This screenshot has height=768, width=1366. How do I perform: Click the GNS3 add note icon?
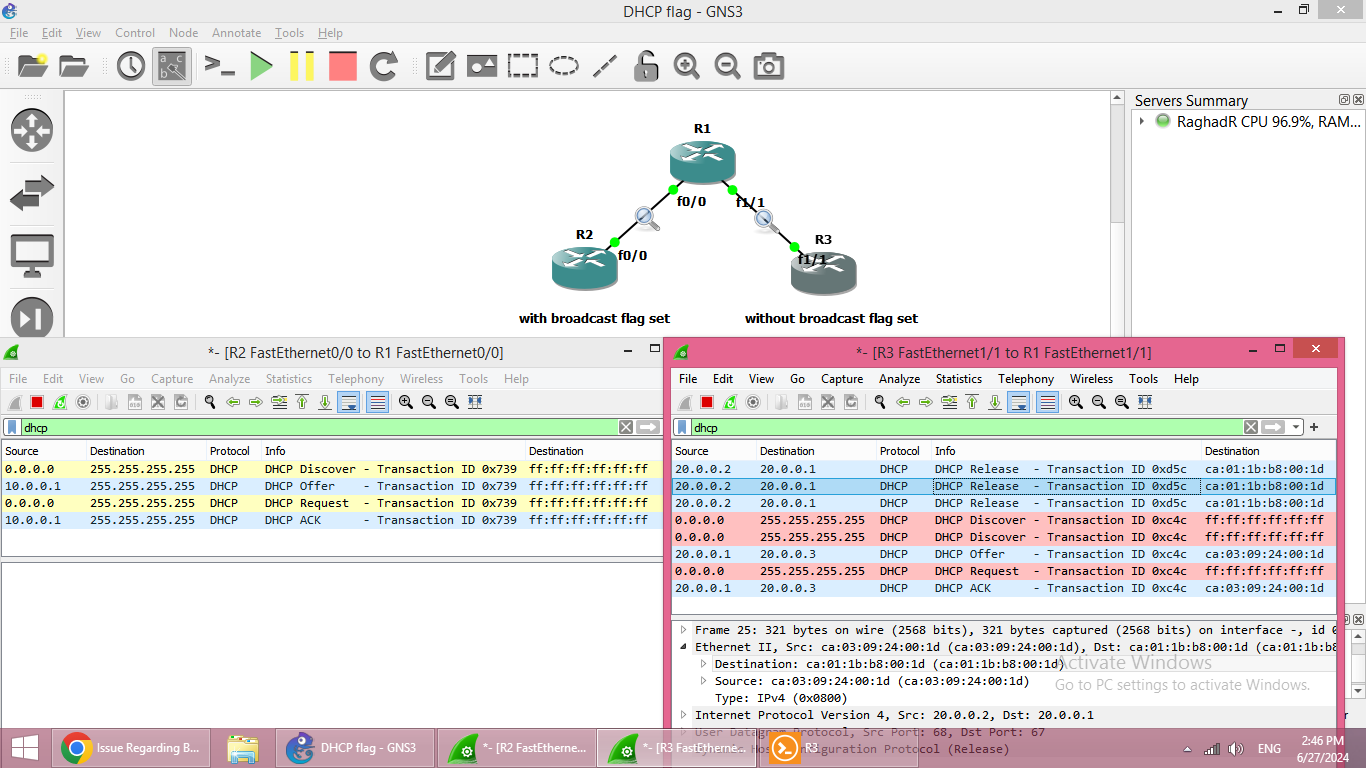[x=441, y=67]
